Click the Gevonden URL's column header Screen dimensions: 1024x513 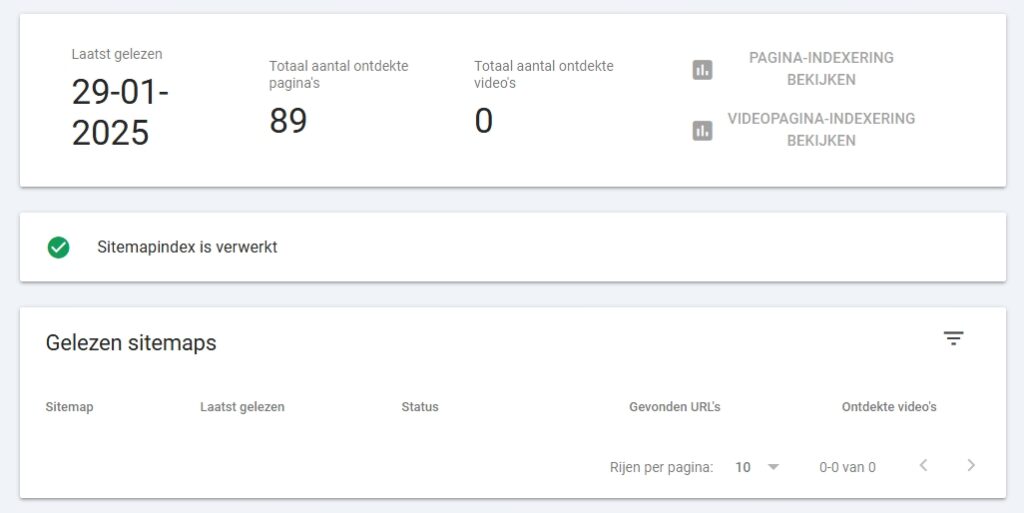click(675, 407)
